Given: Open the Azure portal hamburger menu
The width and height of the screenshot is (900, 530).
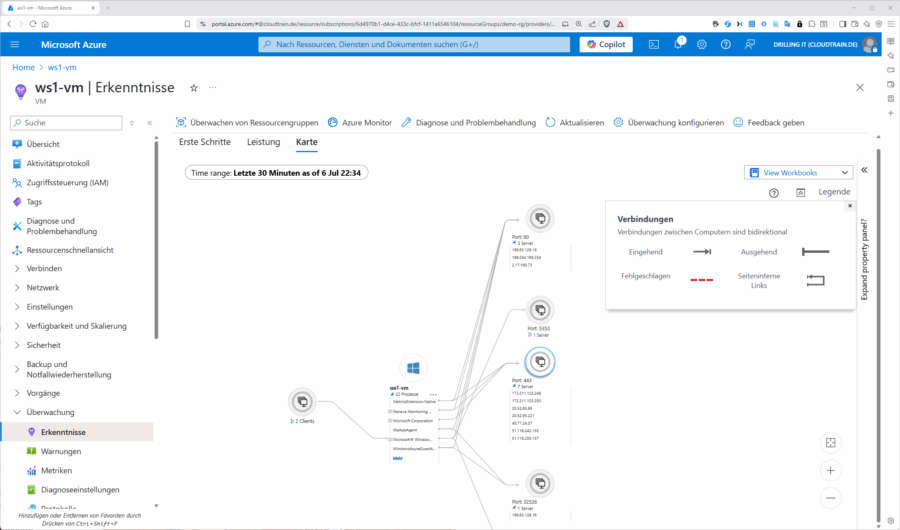Looking at the screenshot, I should 15,44.
